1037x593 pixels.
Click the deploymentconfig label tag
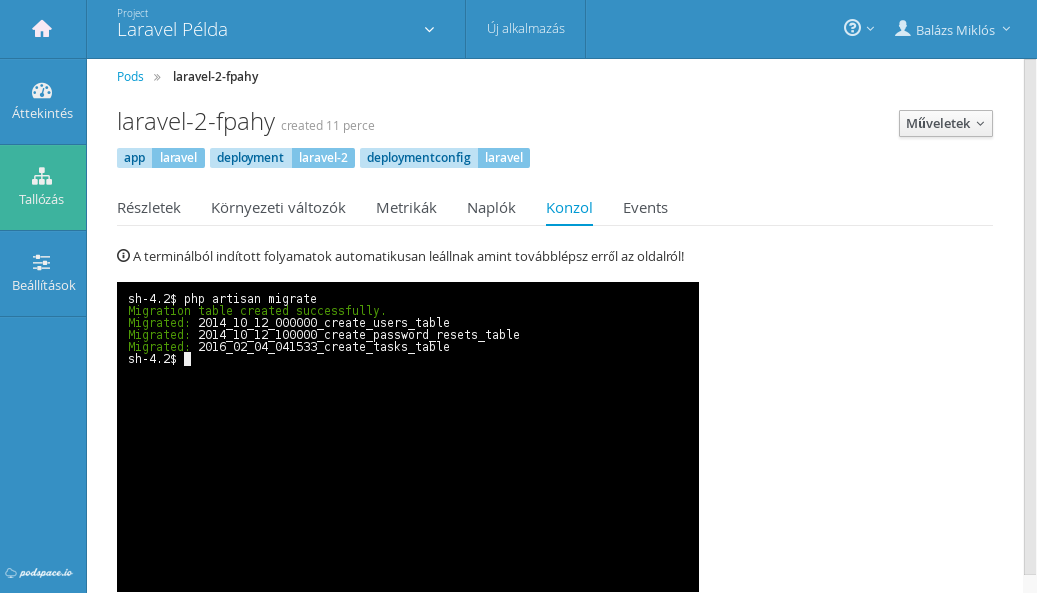(419, 158)
